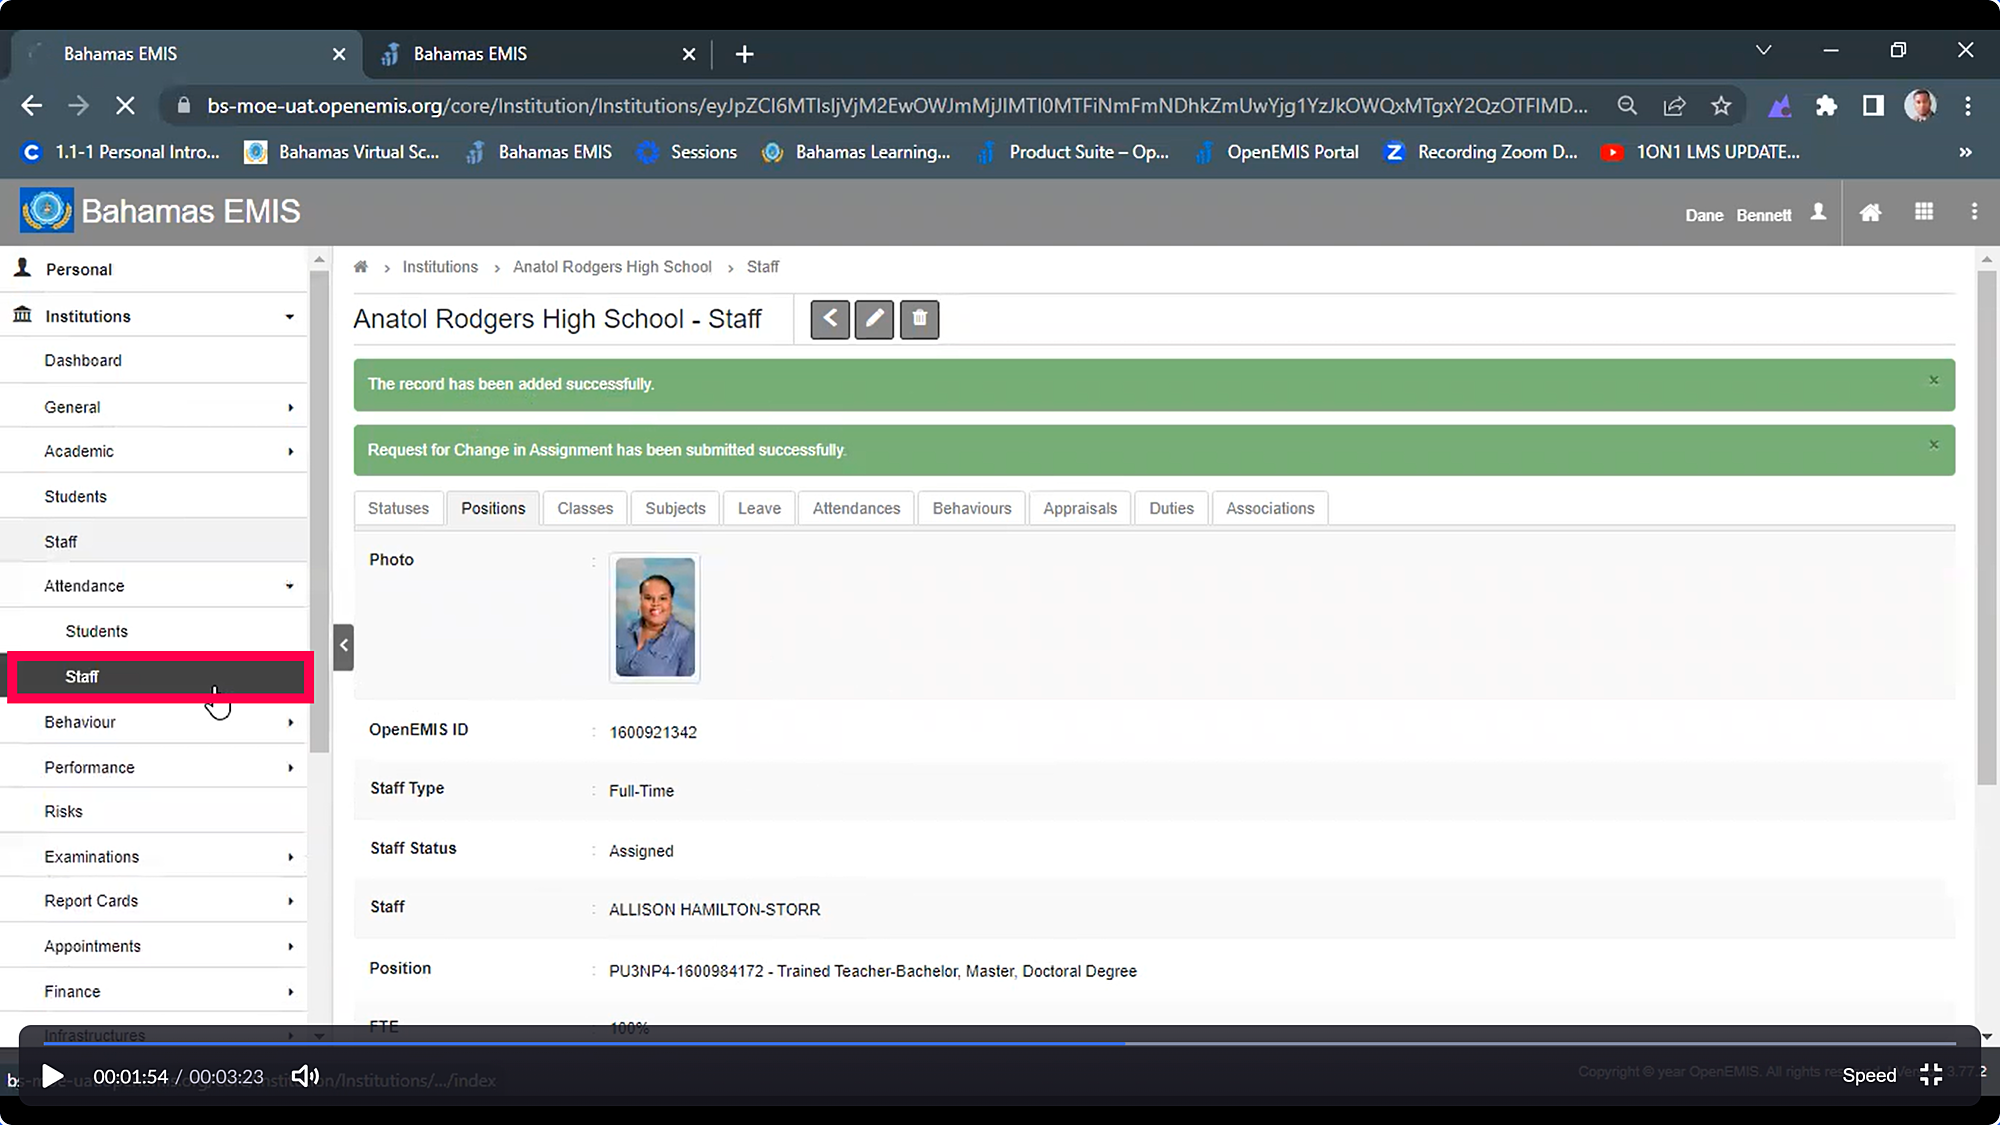
Task: Click the back arrow button beside Staff title
Action: click(x=830, y=319)
